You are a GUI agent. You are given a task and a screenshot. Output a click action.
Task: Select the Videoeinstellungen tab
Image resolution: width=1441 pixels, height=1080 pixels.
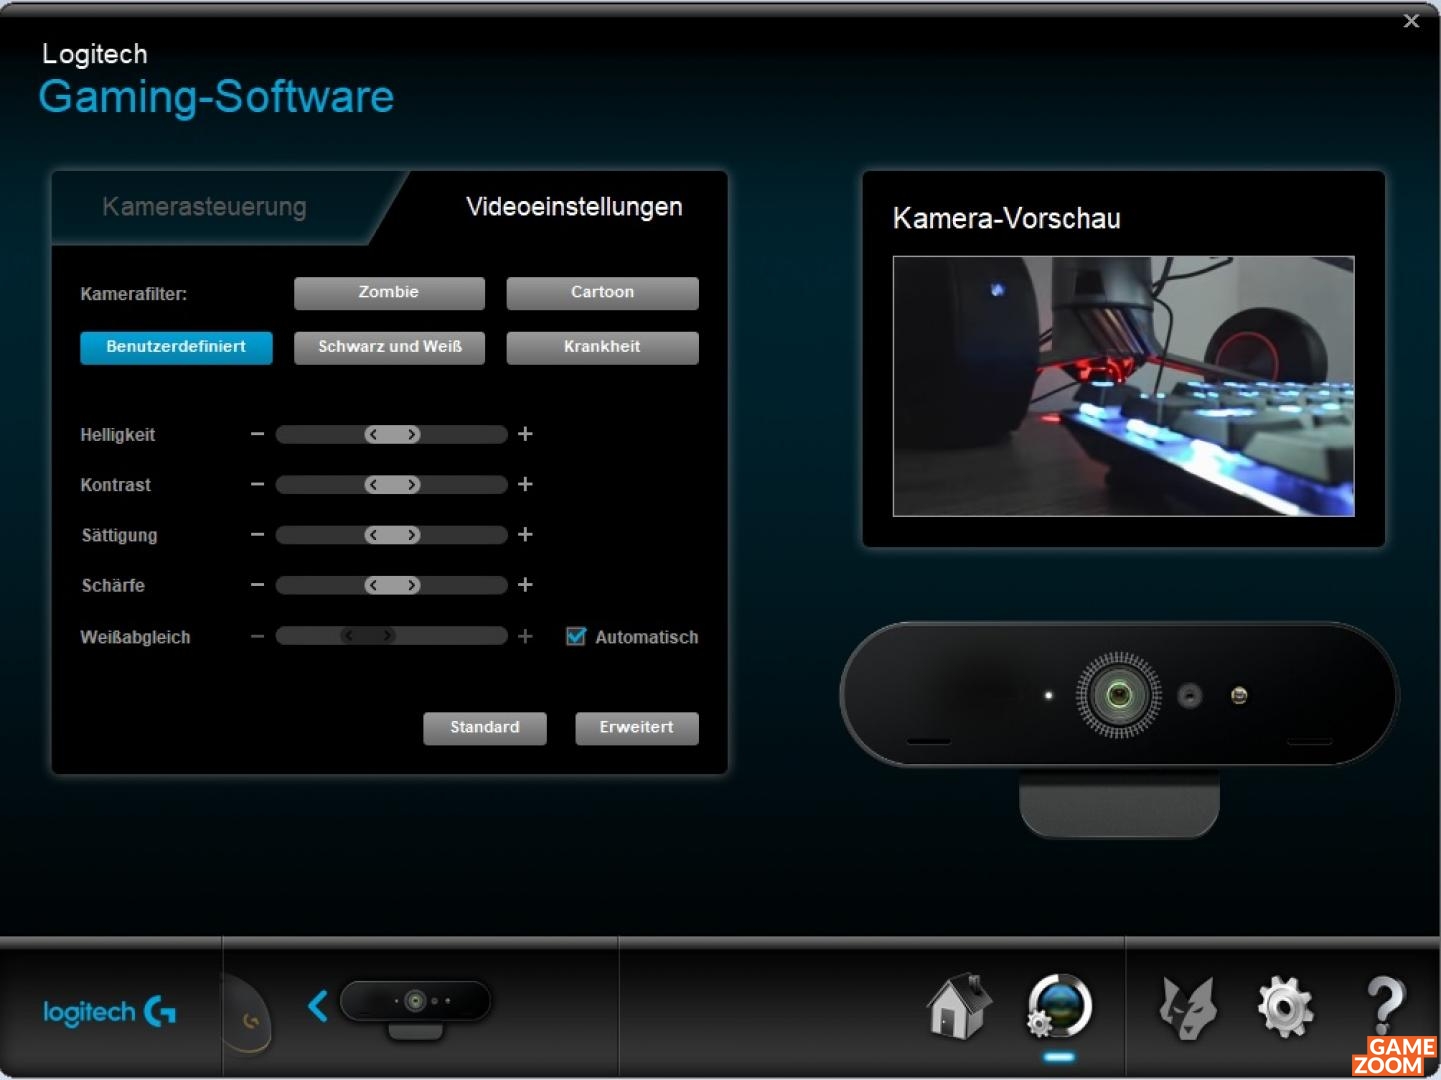(574, 207)
